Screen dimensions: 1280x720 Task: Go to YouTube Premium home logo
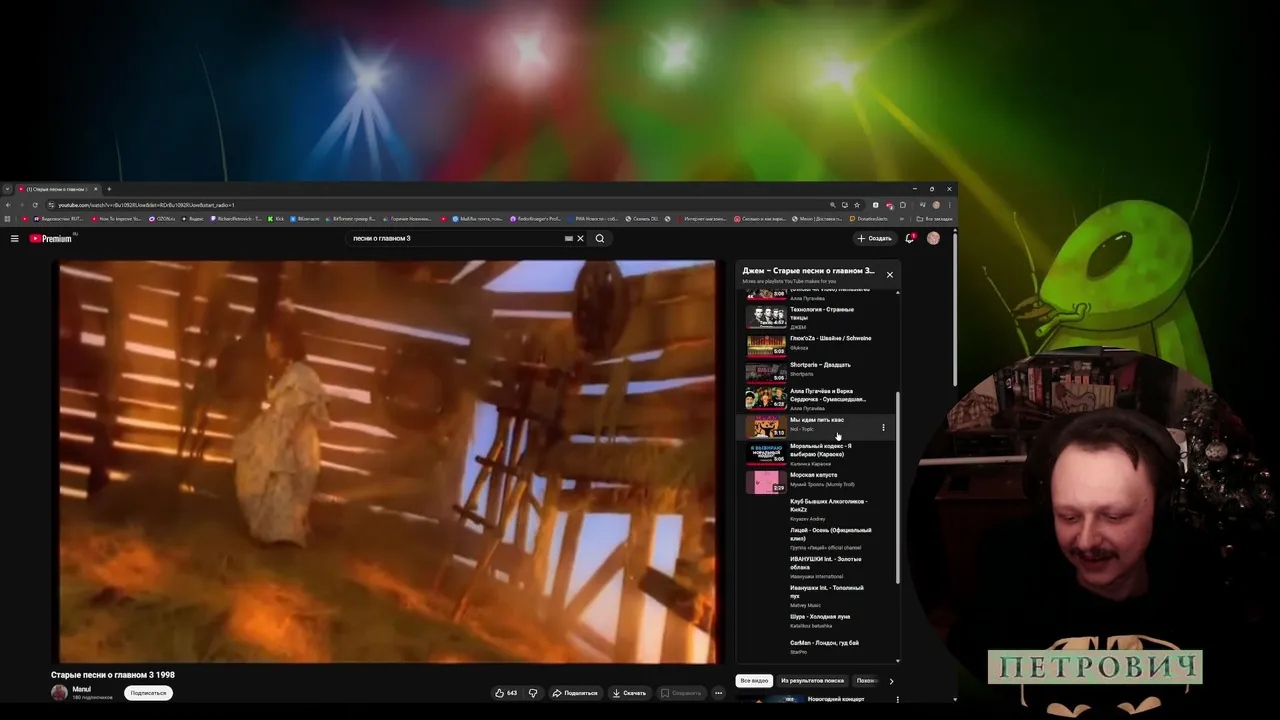[50, 238]
